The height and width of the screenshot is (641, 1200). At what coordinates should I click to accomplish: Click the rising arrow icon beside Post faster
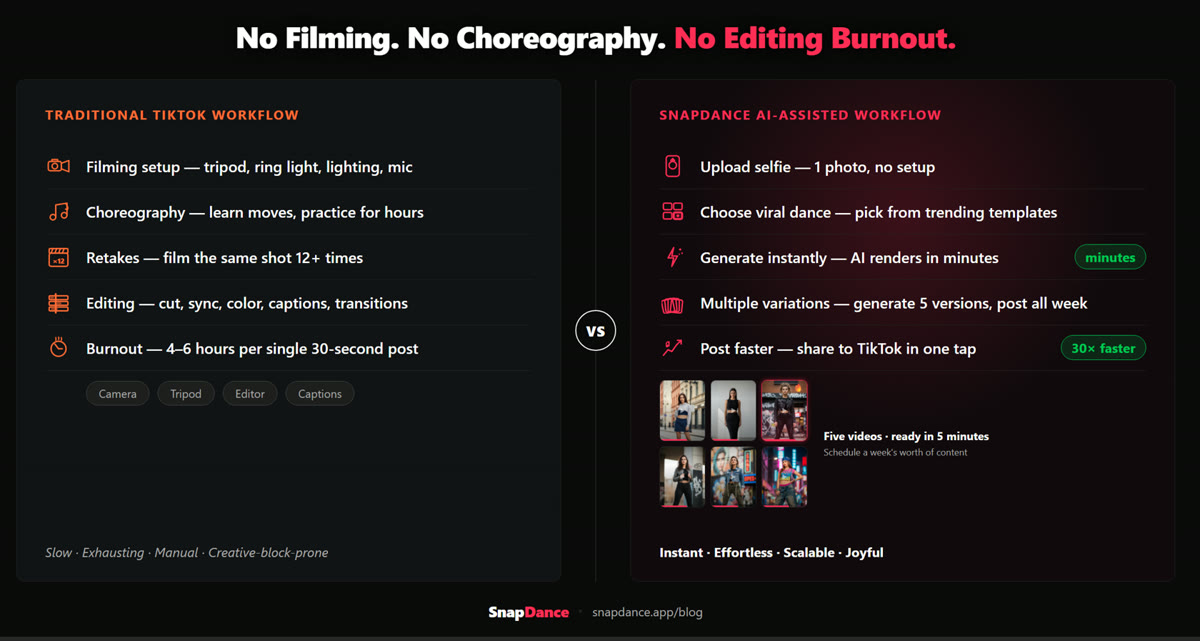click(673, 348)
